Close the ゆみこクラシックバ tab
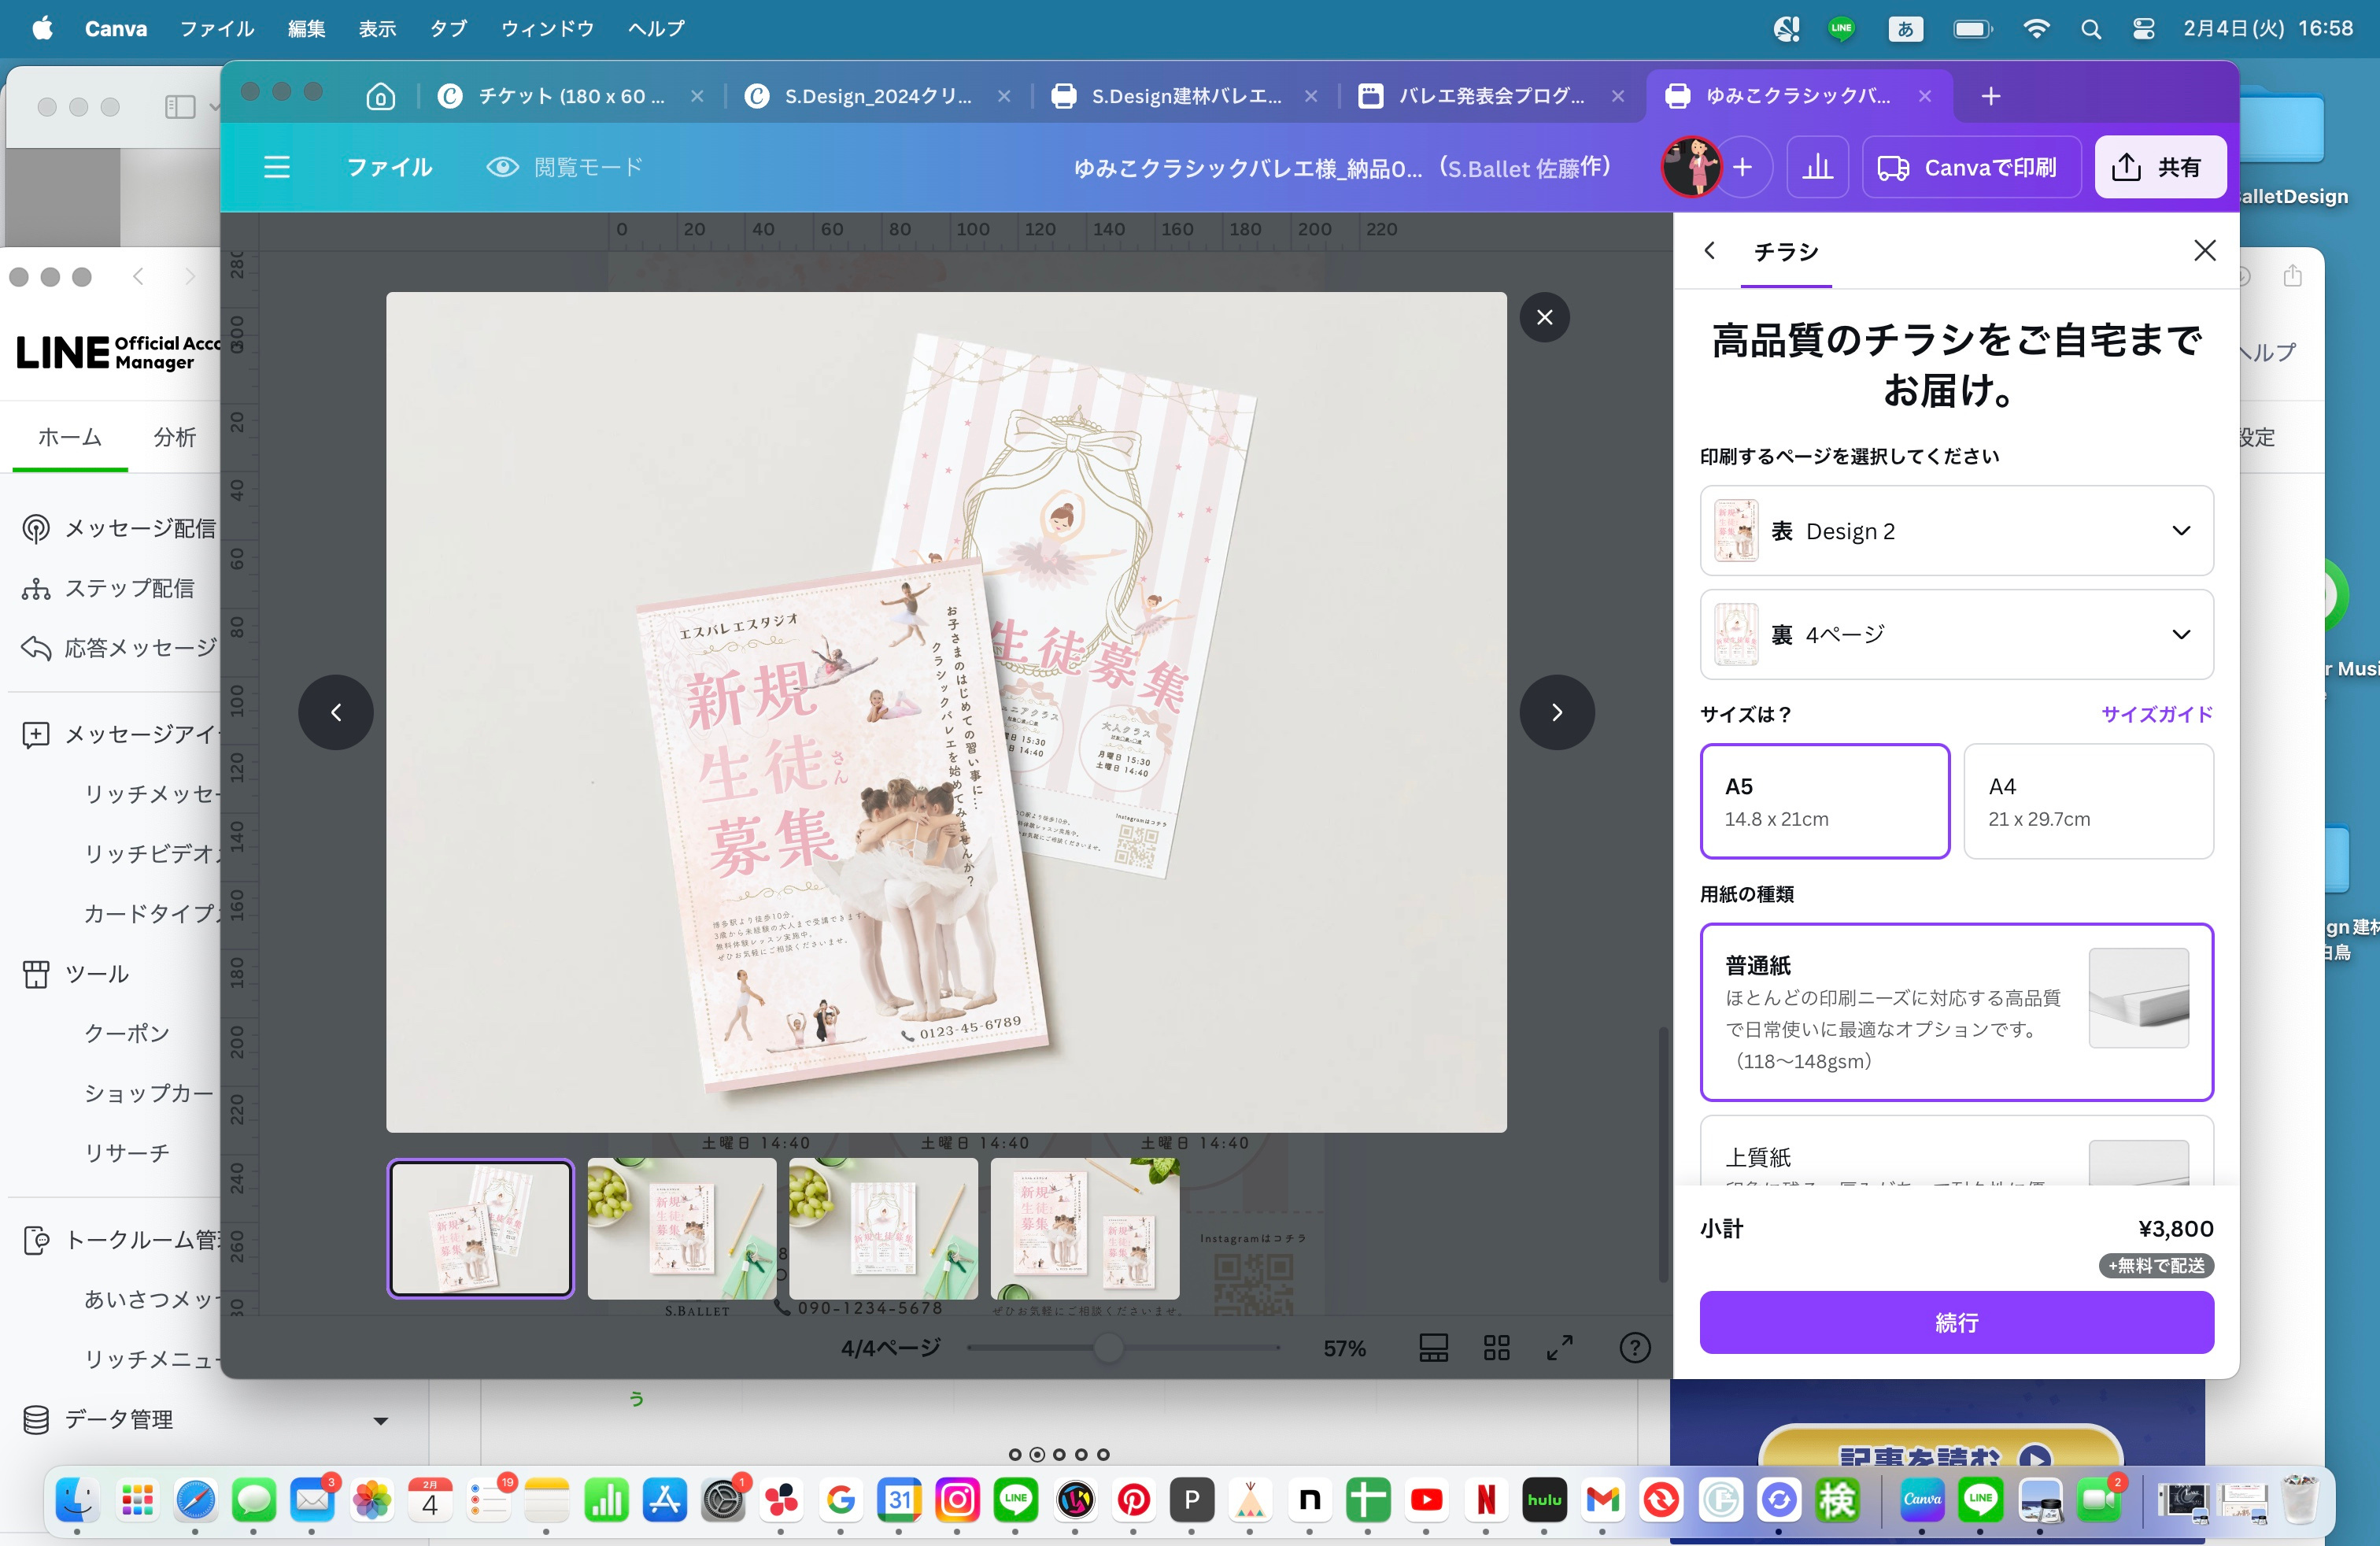 [x=1924, y=96]
